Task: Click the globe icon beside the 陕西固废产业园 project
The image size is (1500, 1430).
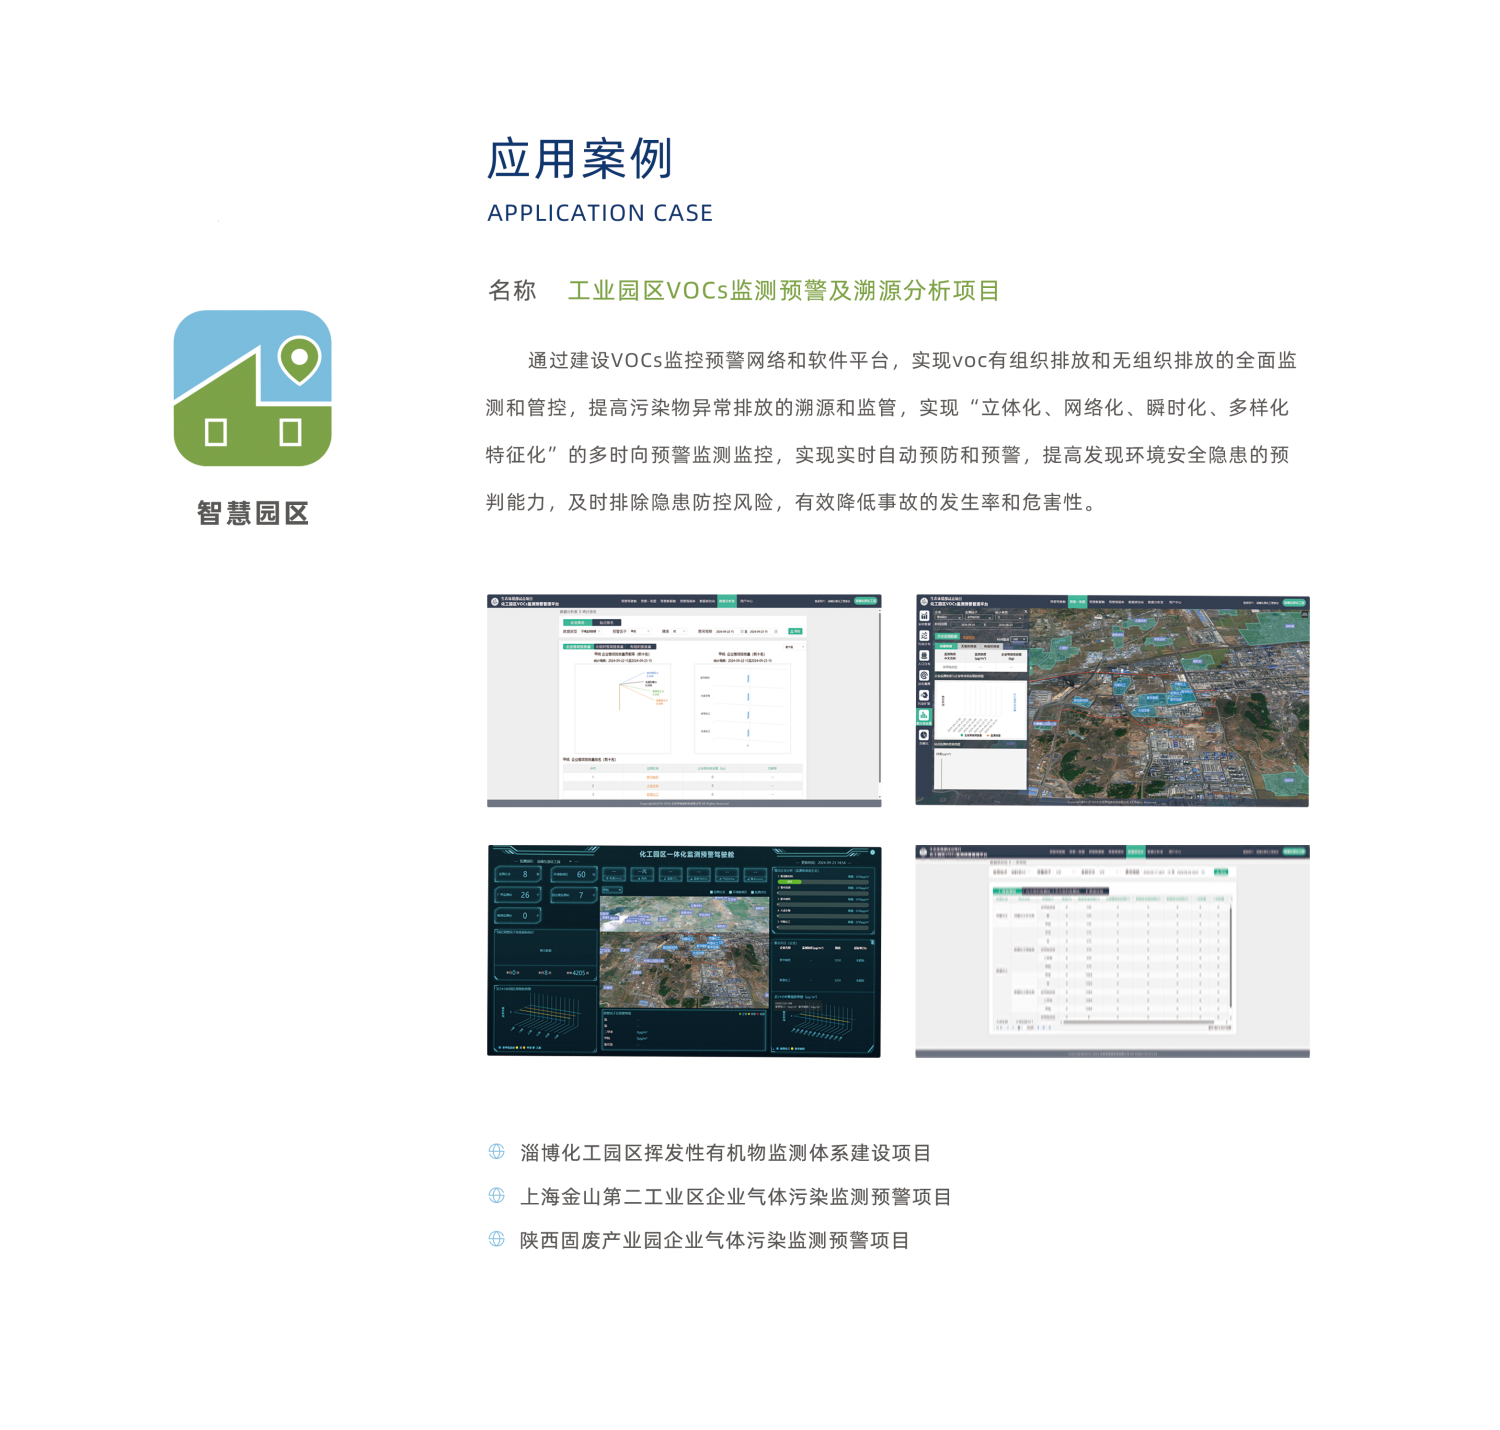Action: [497, 1240]
